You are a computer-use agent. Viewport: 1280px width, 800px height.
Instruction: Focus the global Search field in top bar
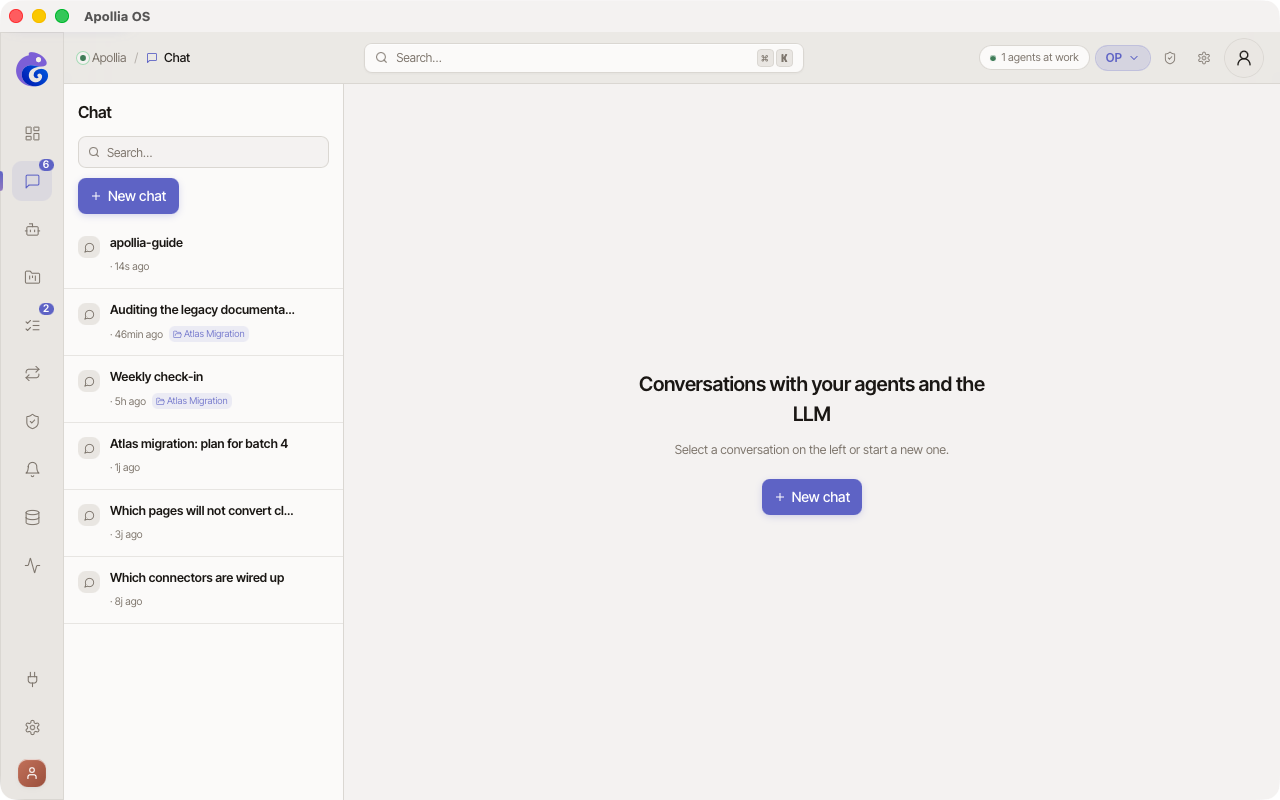pyautogui.click(x=584, y=58)
